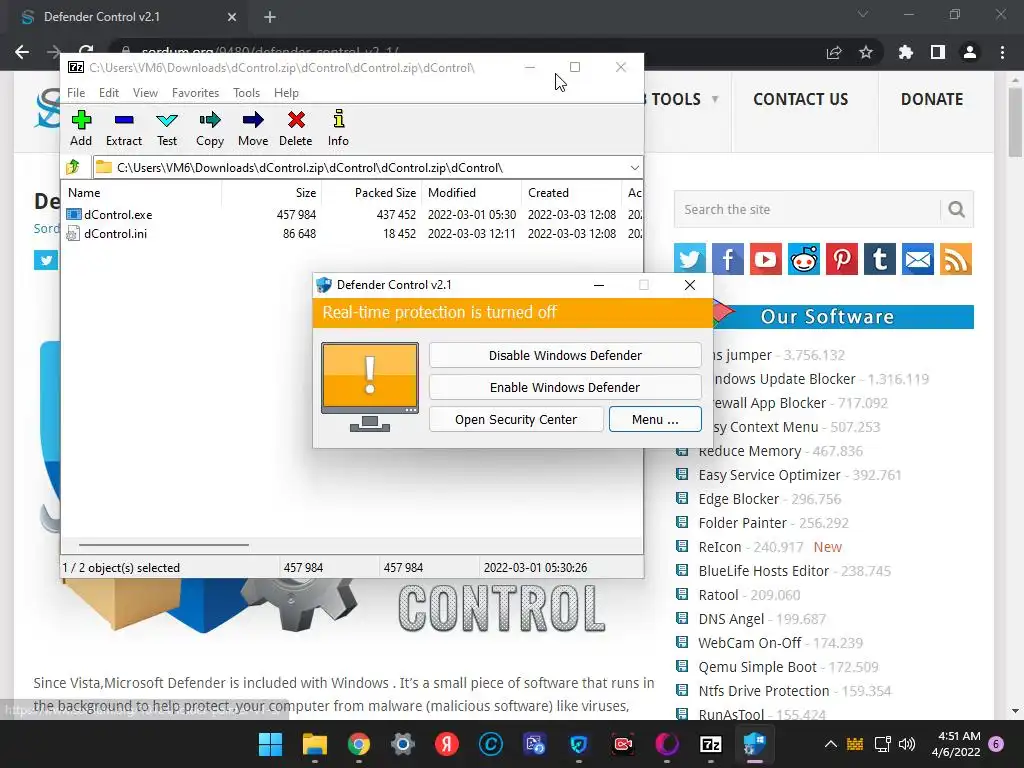Image resolution: width=1024 pixels, height=768 pixels.
Task: Click the search magnifier icon on the site
Action: click(x=956, y=210)
